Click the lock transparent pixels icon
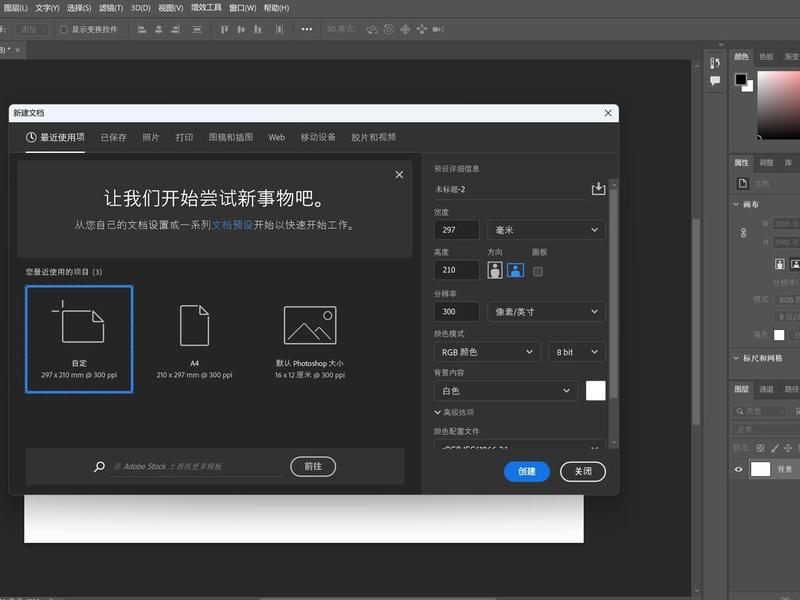This screenshot has height=600, width=800. pos(760,448)
